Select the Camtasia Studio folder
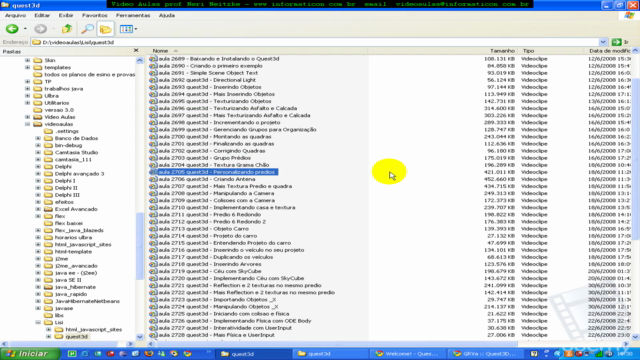 pyautogui.click(x=76, y=152)
